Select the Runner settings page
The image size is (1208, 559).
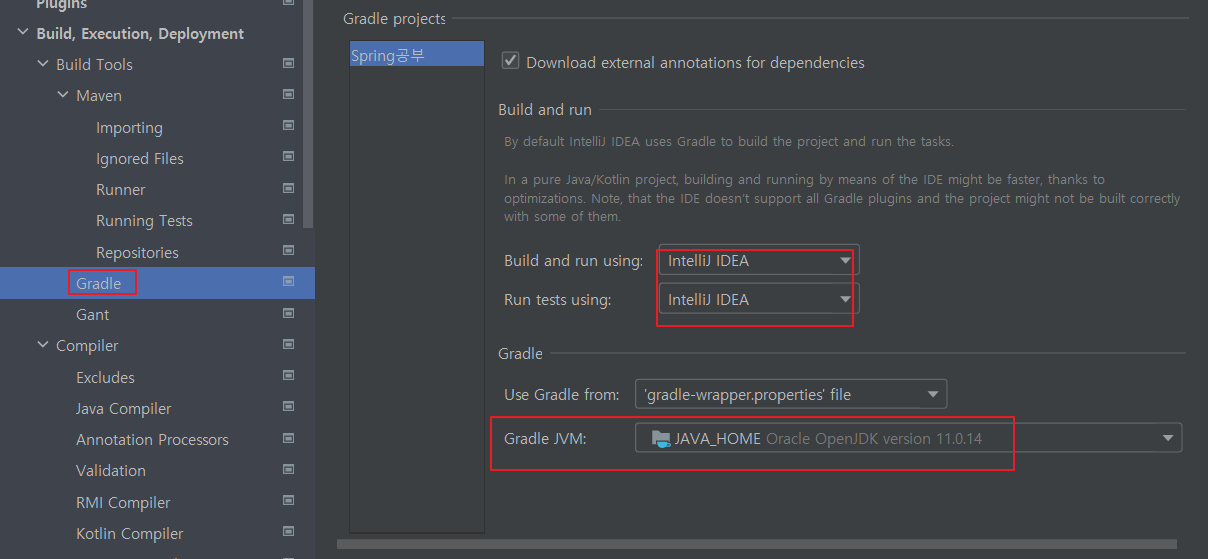point(120,189)
